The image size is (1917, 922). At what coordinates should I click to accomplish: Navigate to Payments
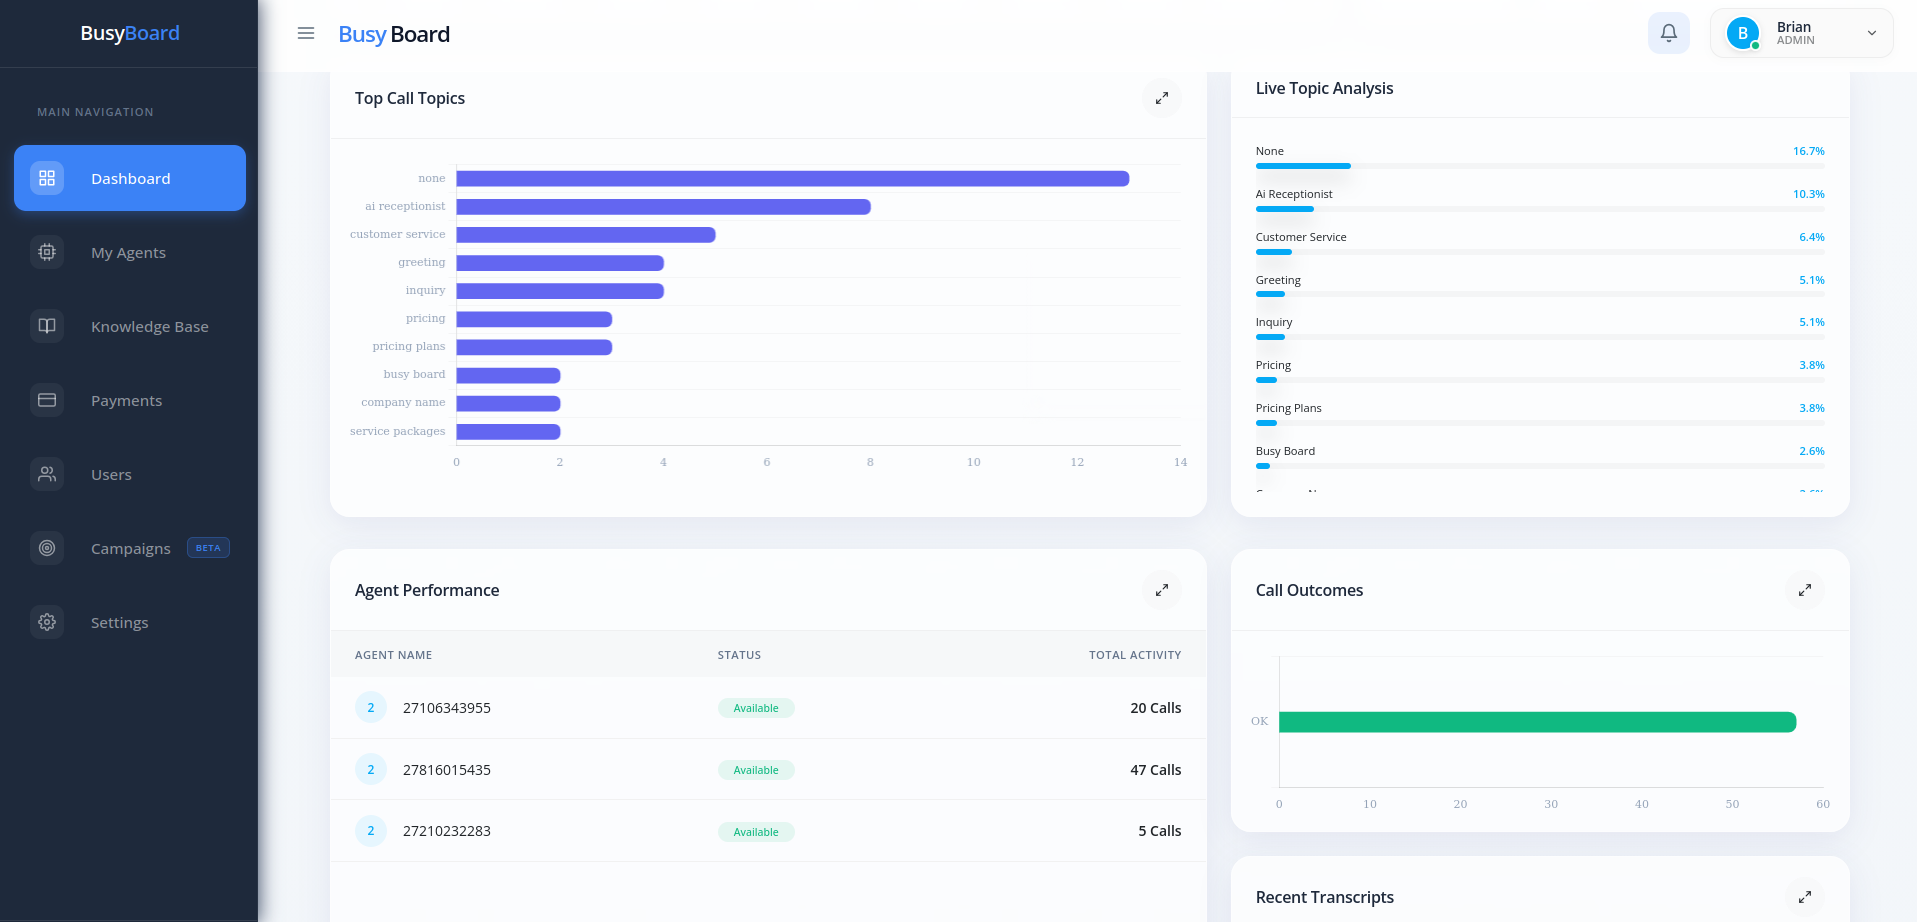[130, 400]
